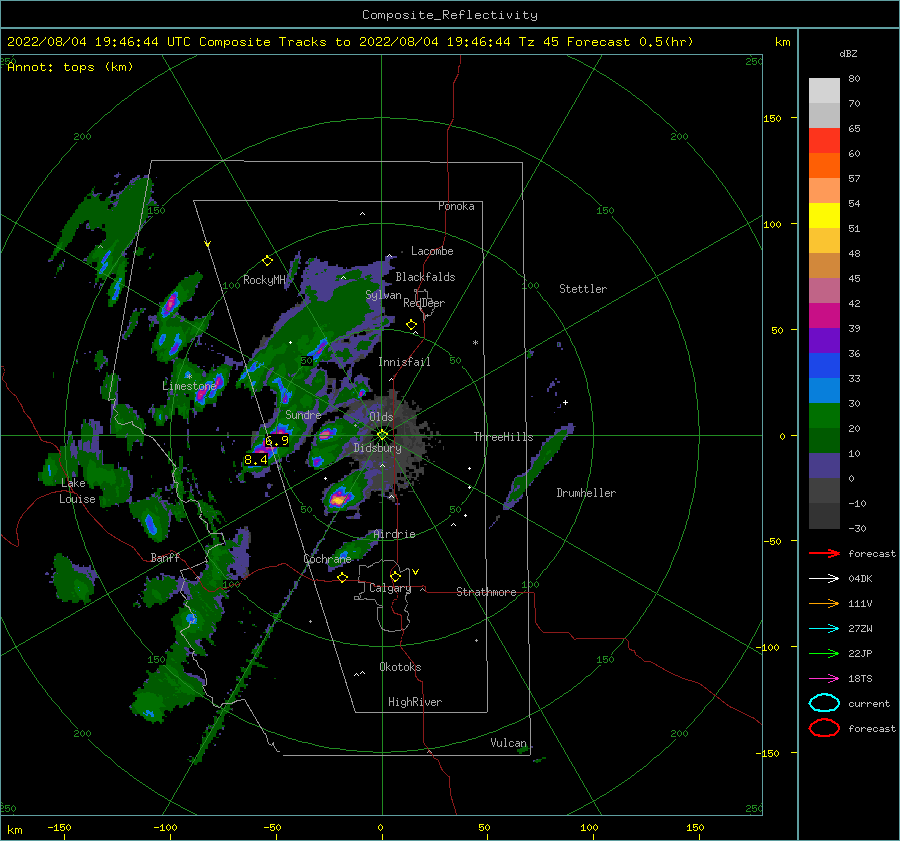The width and height of the screenshot is (900, 841).
Task: Click the Sylvan label
Action: (383, 295)
